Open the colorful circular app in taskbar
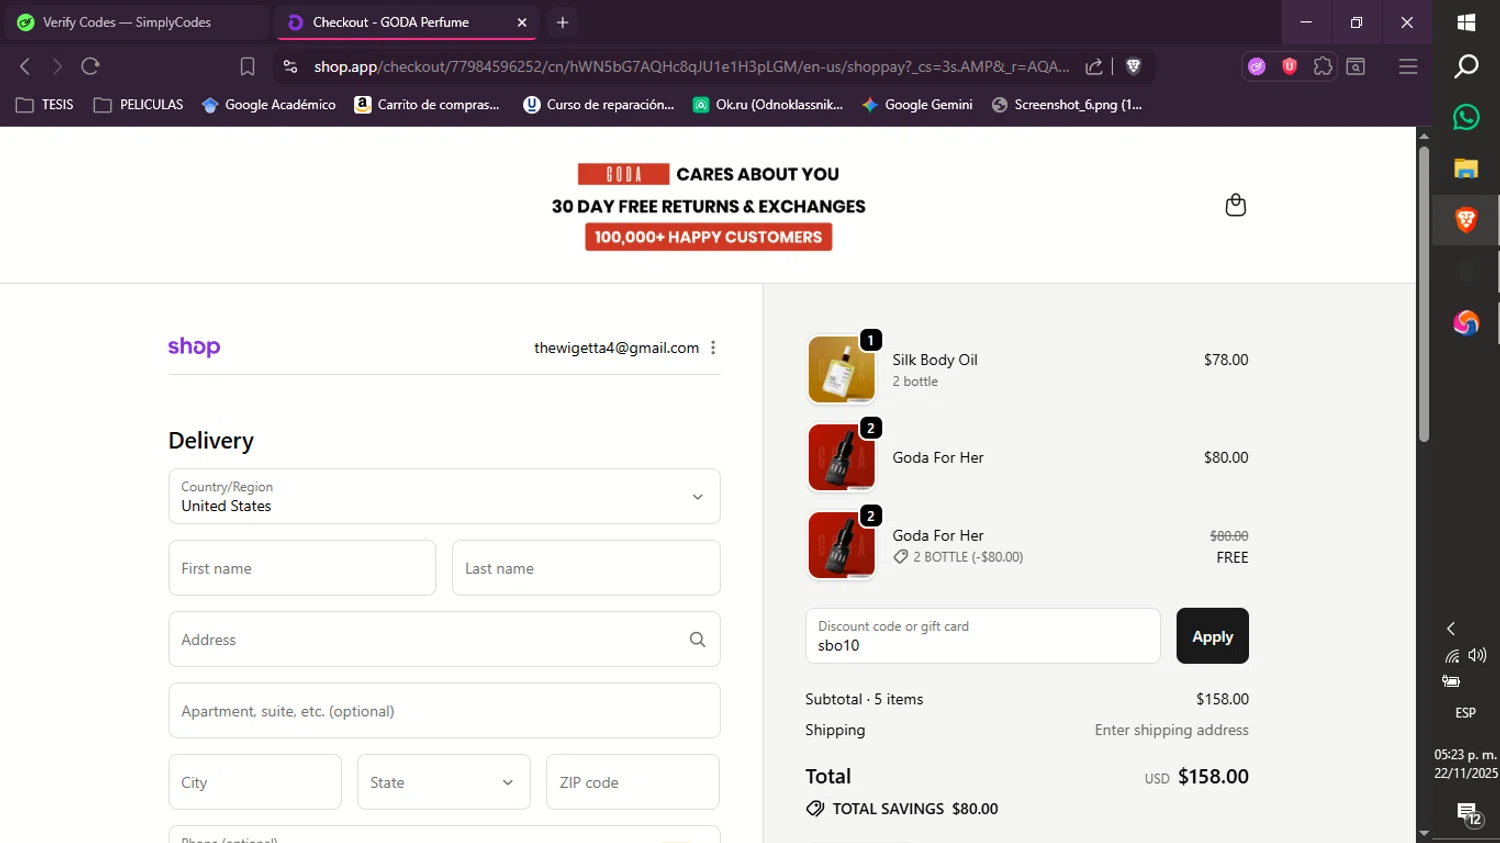Screen dimensions: 1500x843 pos(1466,322)
